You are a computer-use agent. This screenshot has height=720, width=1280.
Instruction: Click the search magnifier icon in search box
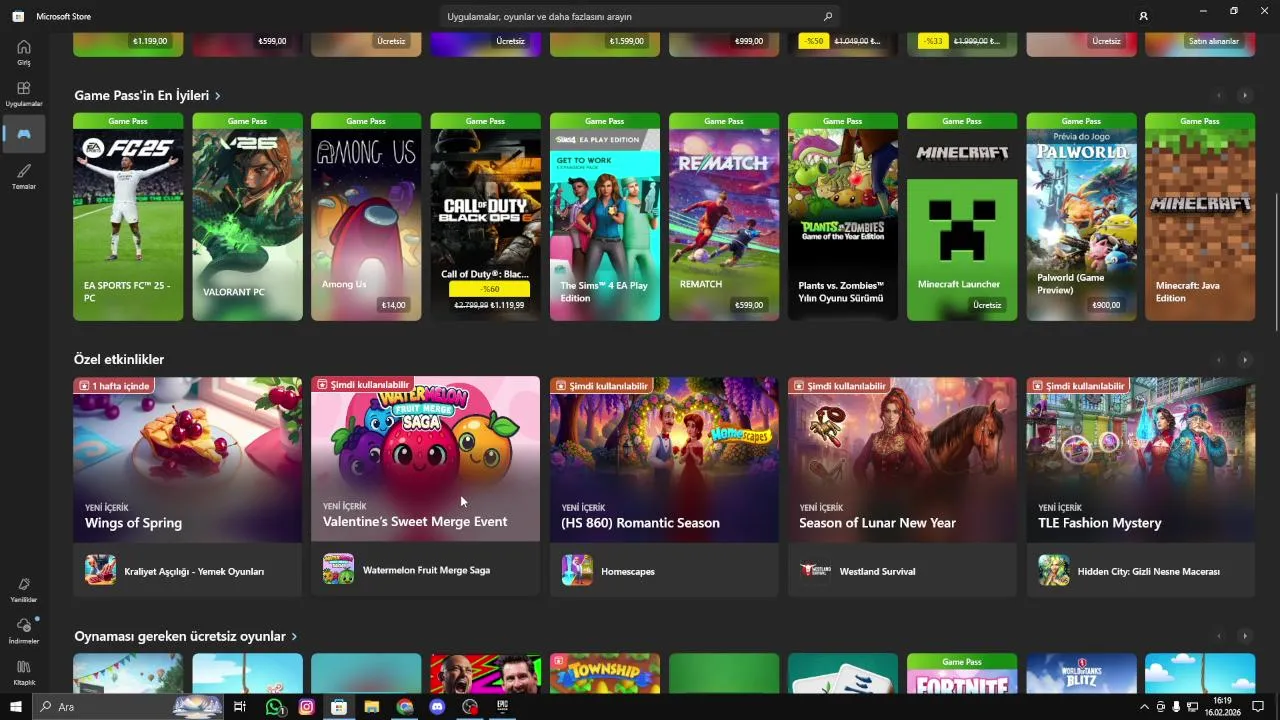(827, 16)
